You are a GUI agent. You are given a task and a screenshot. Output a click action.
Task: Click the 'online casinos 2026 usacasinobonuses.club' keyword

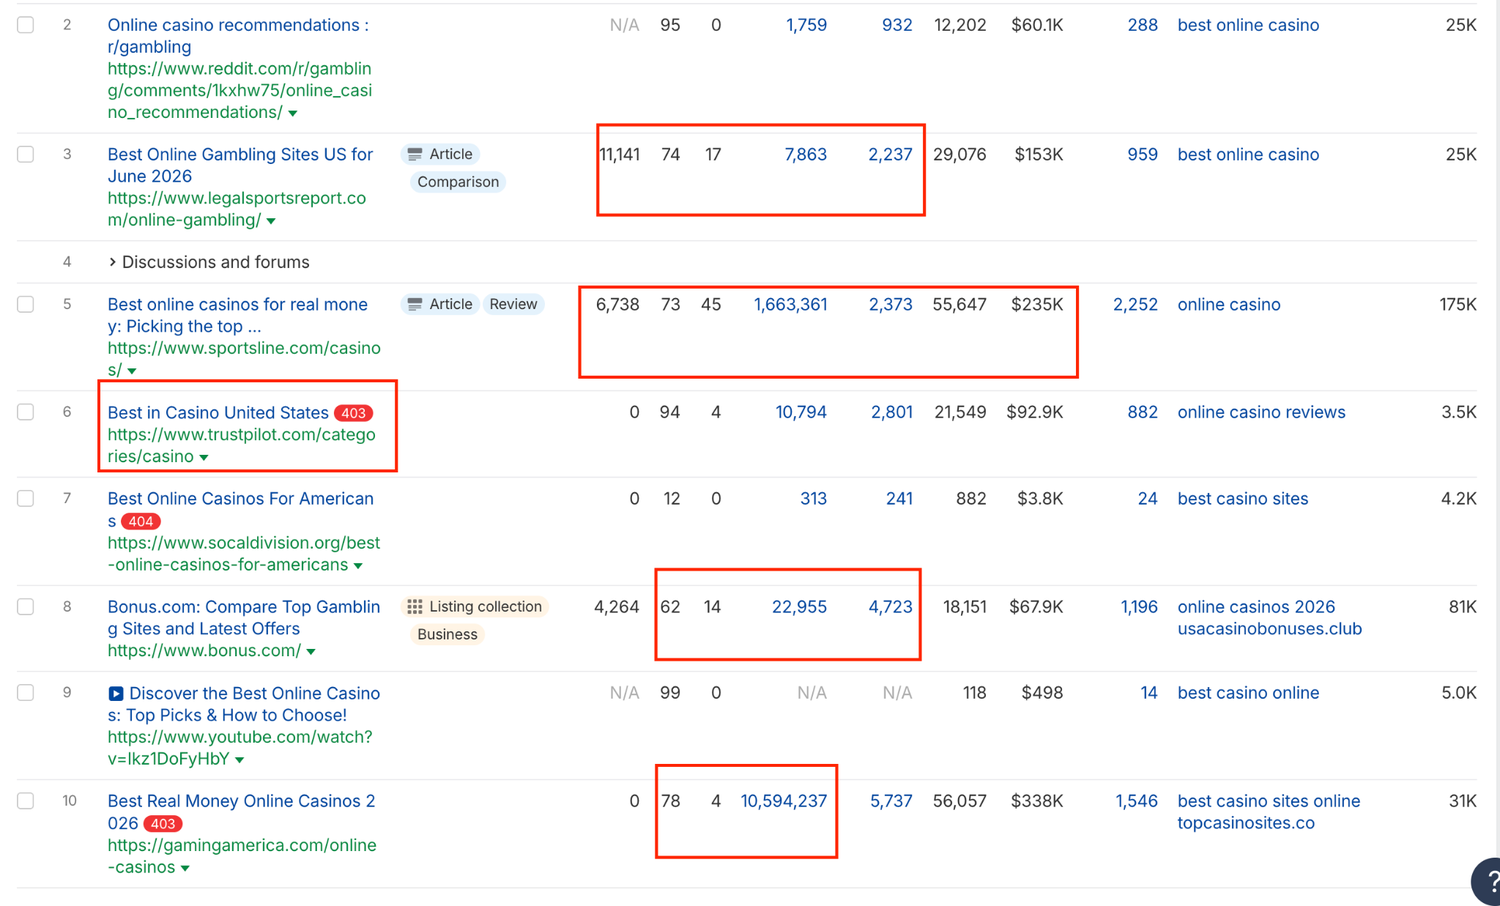tap(1269, 617)
